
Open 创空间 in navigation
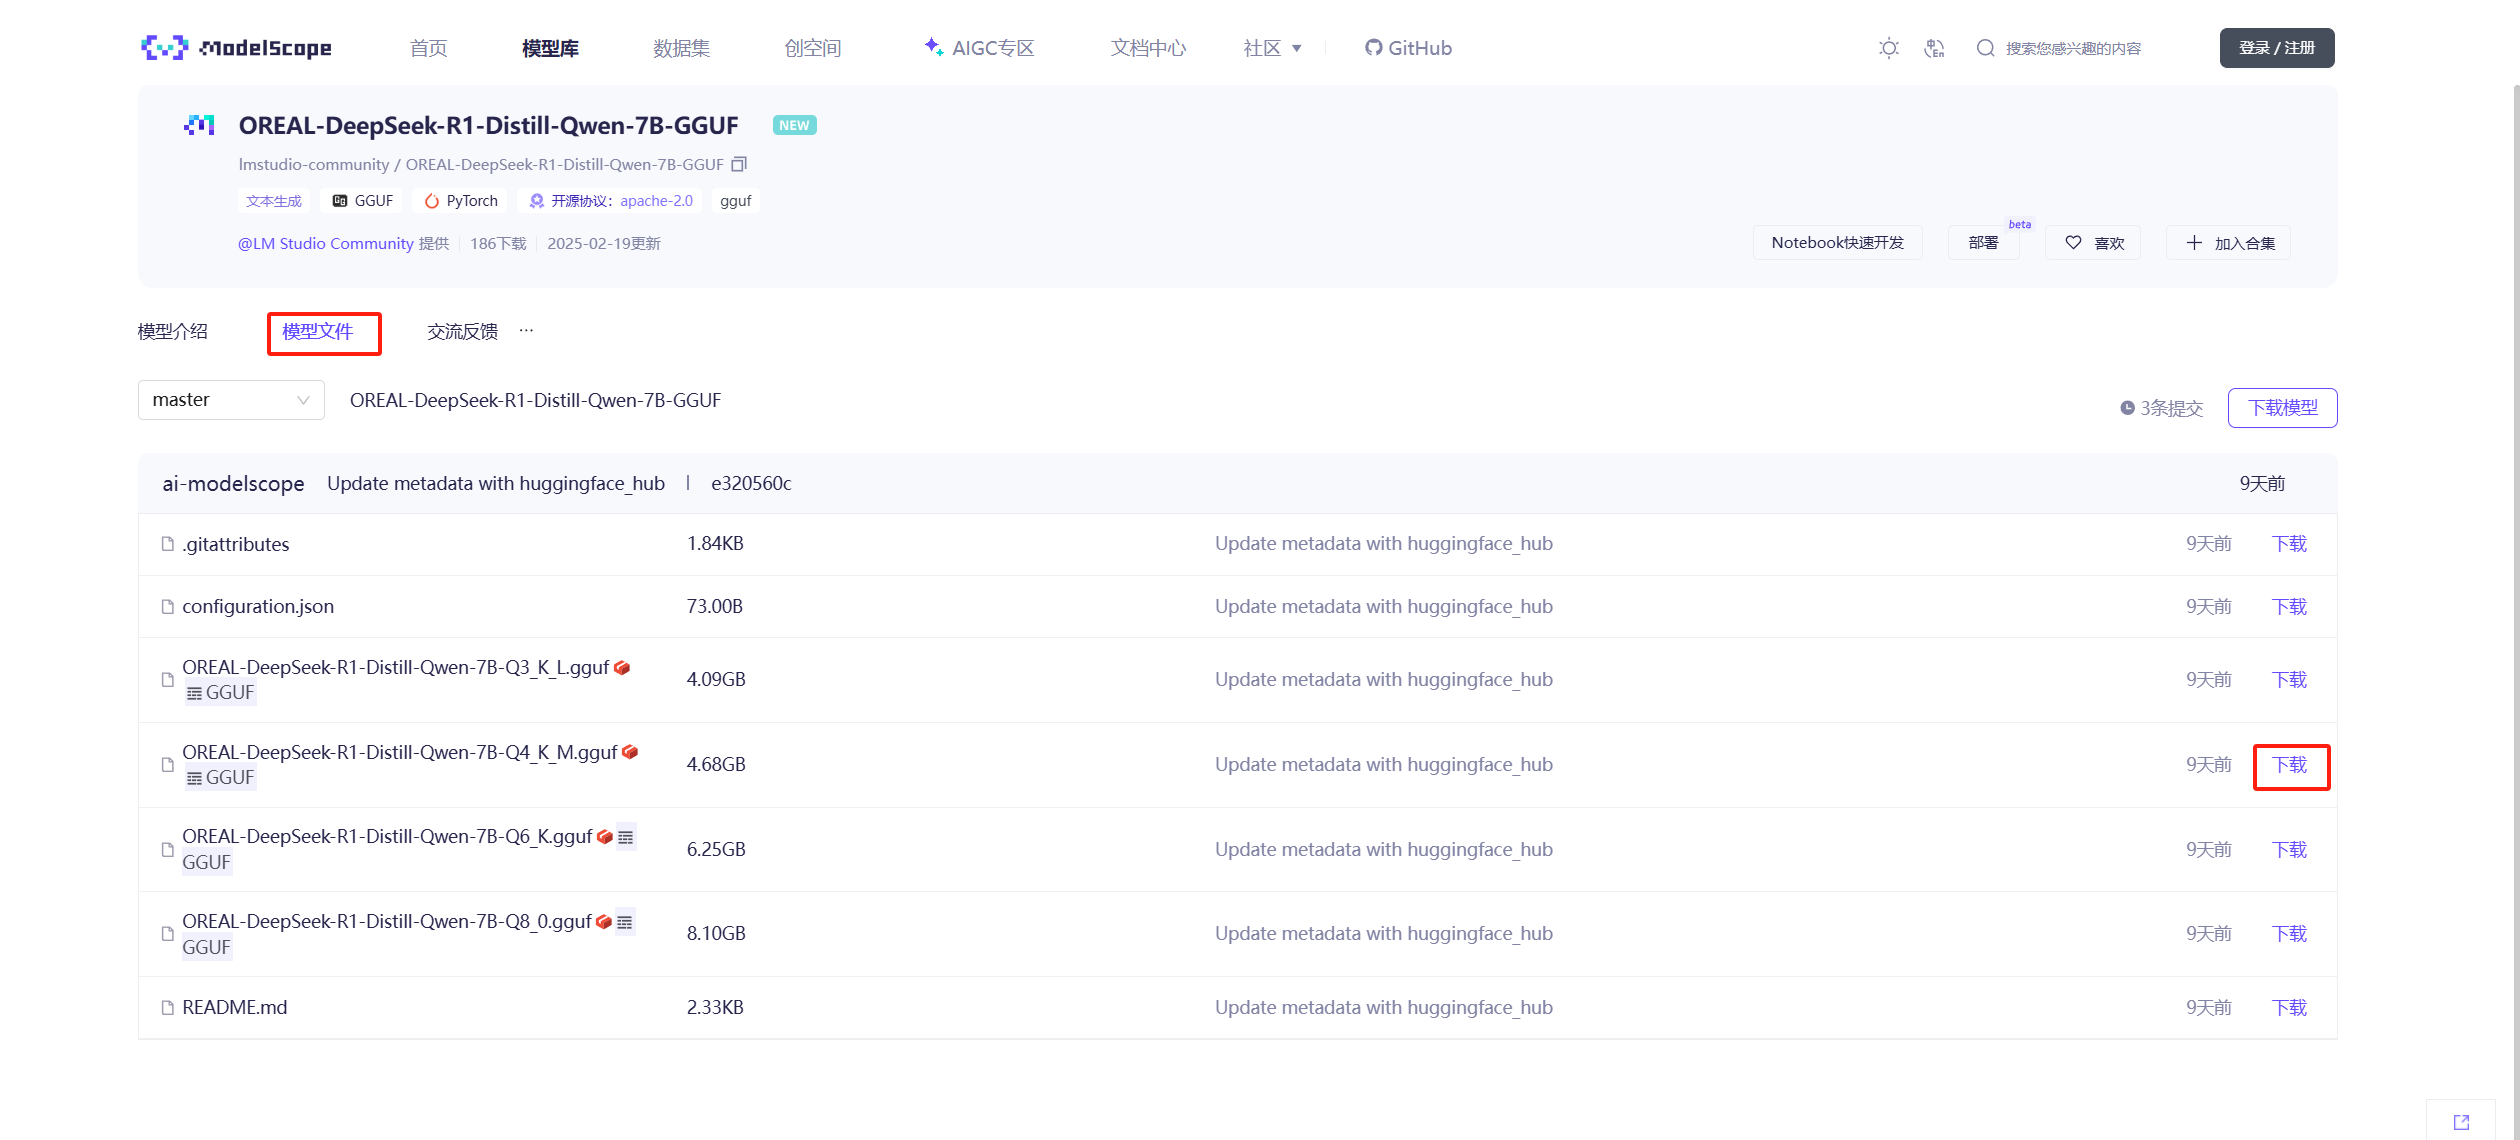click(813, 48)
